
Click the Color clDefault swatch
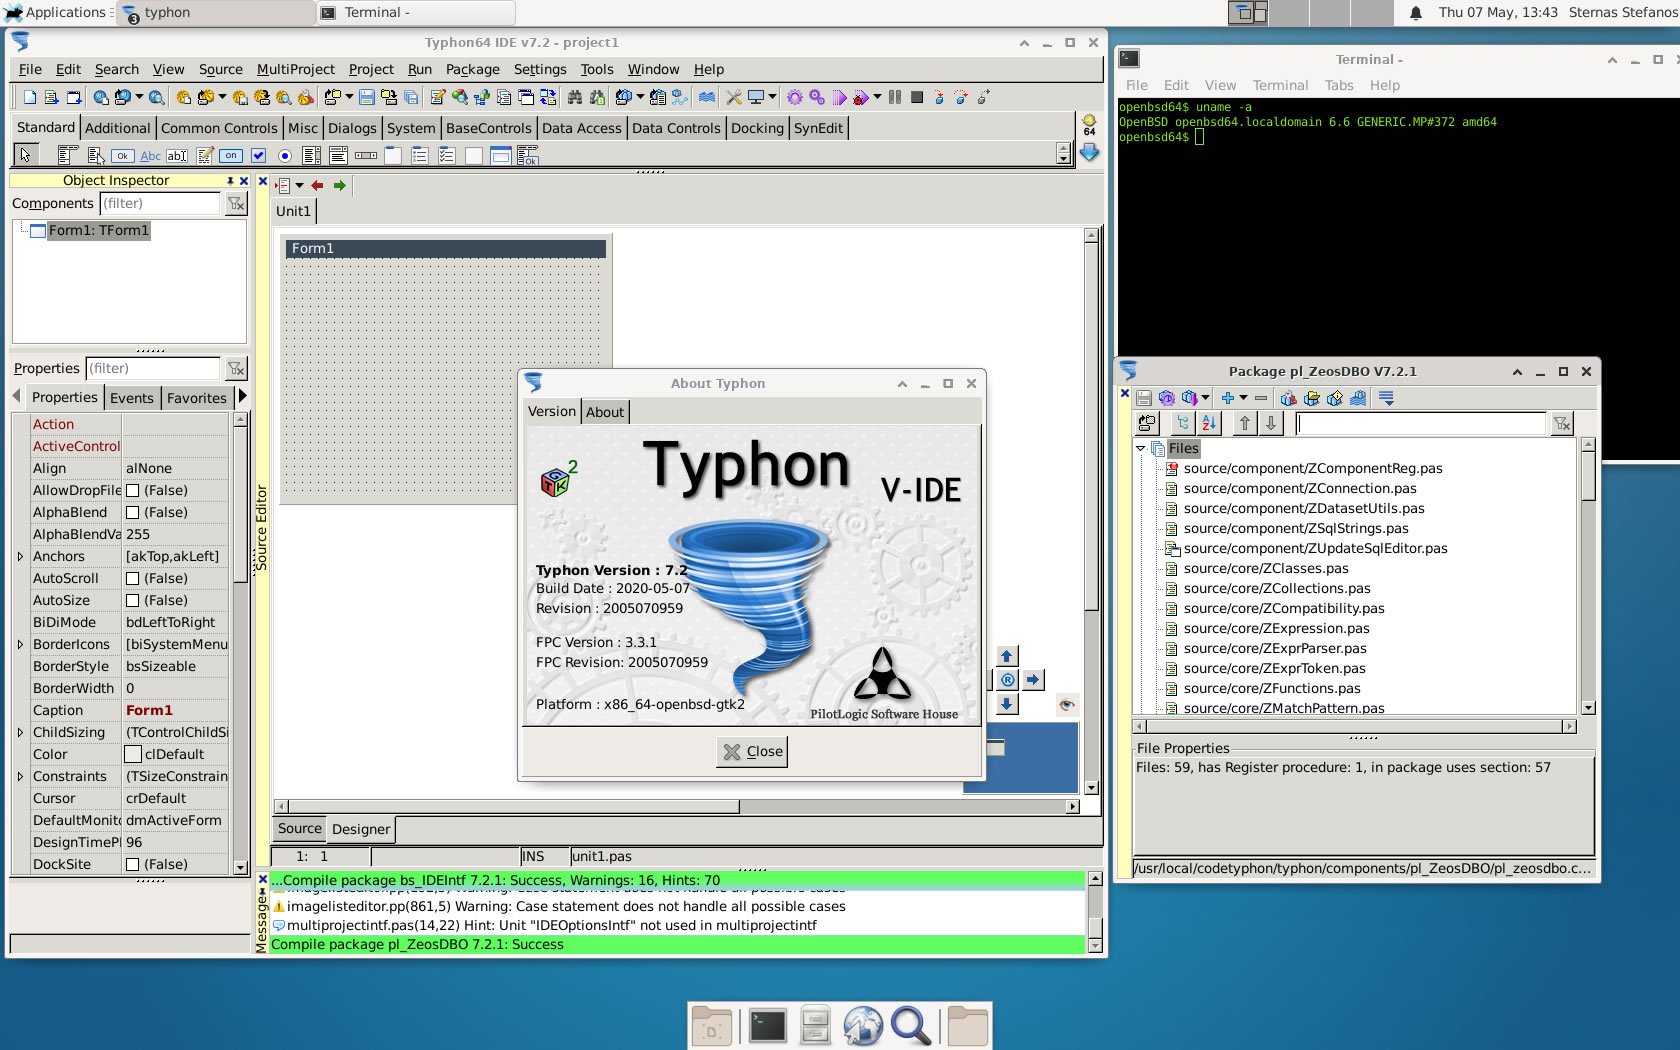pyautogui.click(x=133, y=754)
